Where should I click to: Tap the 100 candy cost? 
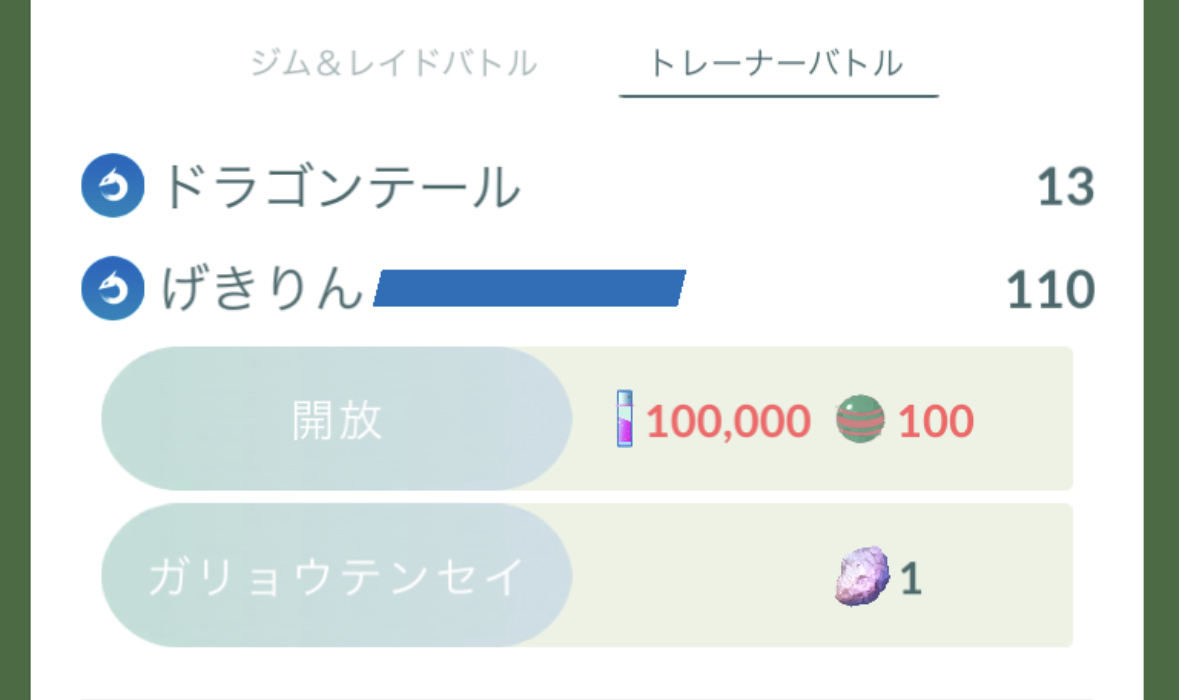[936, 421]
